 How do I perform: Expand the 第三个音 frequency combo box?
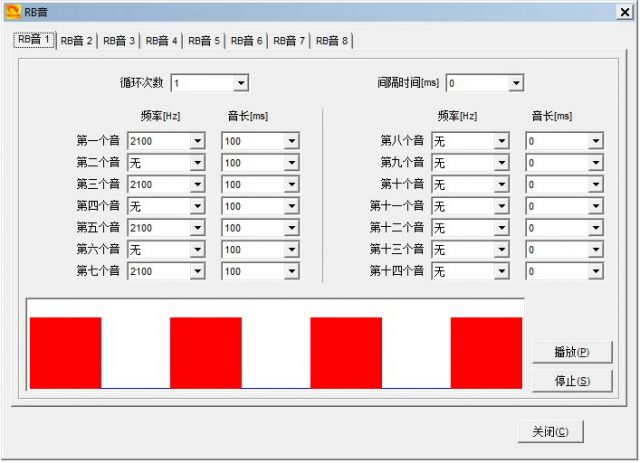pos(198,185)
